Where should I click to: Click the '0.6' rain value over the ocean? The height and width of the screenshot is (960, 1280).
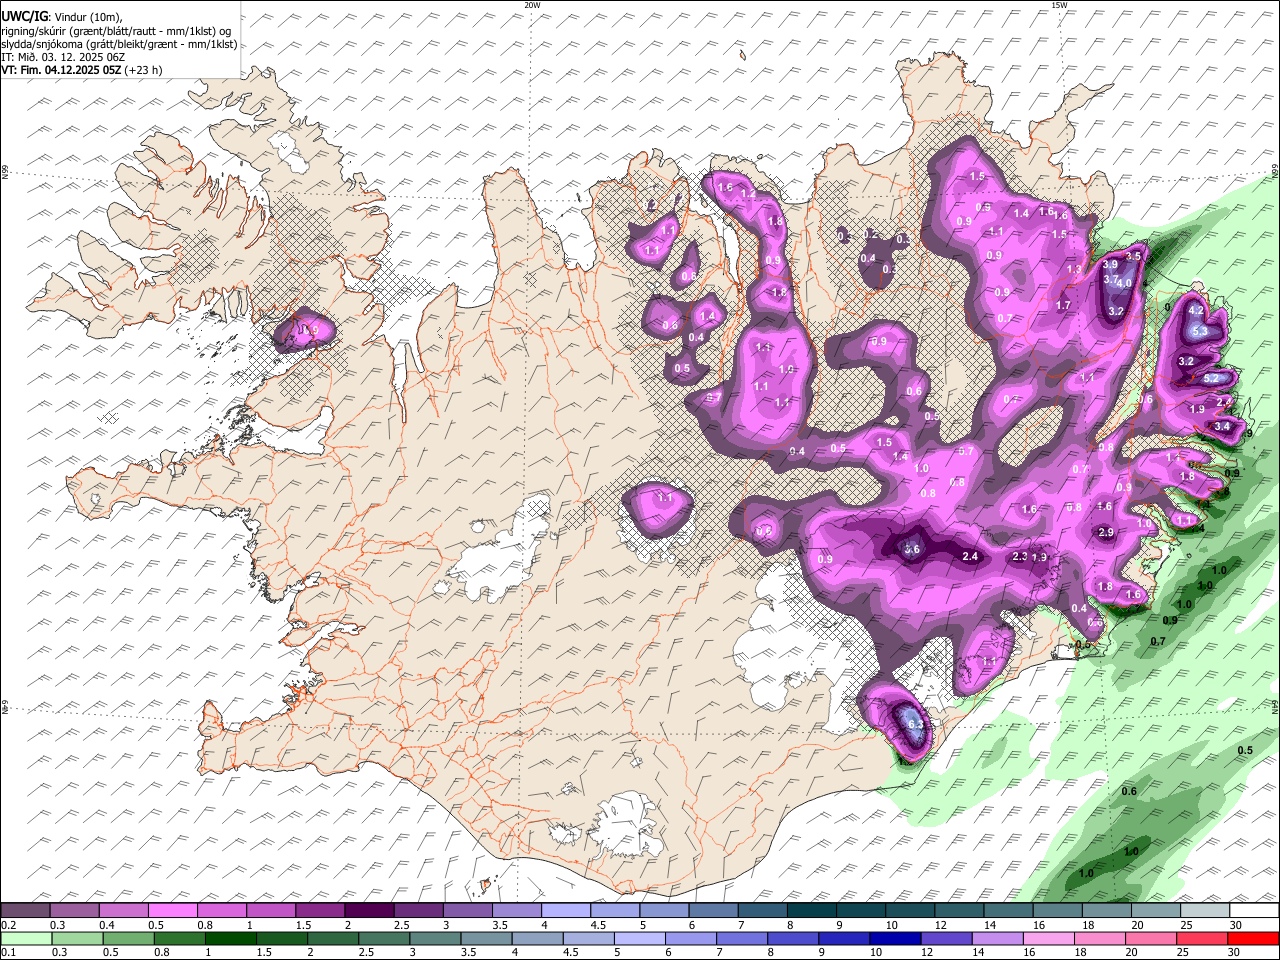click(1129, 792)
